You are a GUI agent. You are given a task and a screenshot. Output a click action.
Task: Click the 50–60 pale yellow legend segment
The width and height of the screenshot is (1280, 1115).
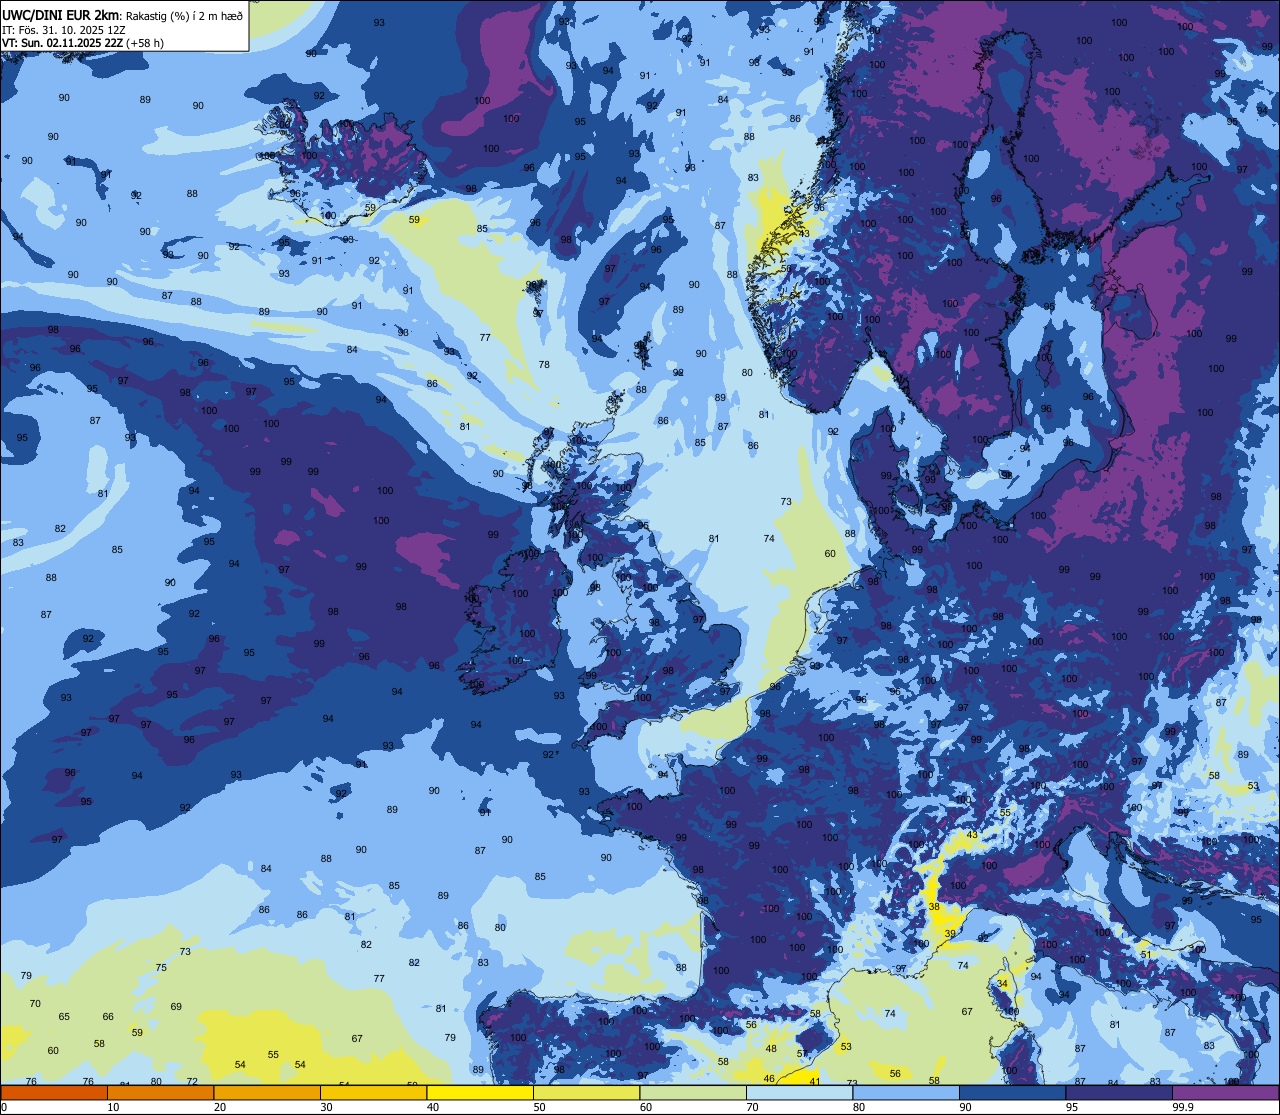pos(586,1092)
